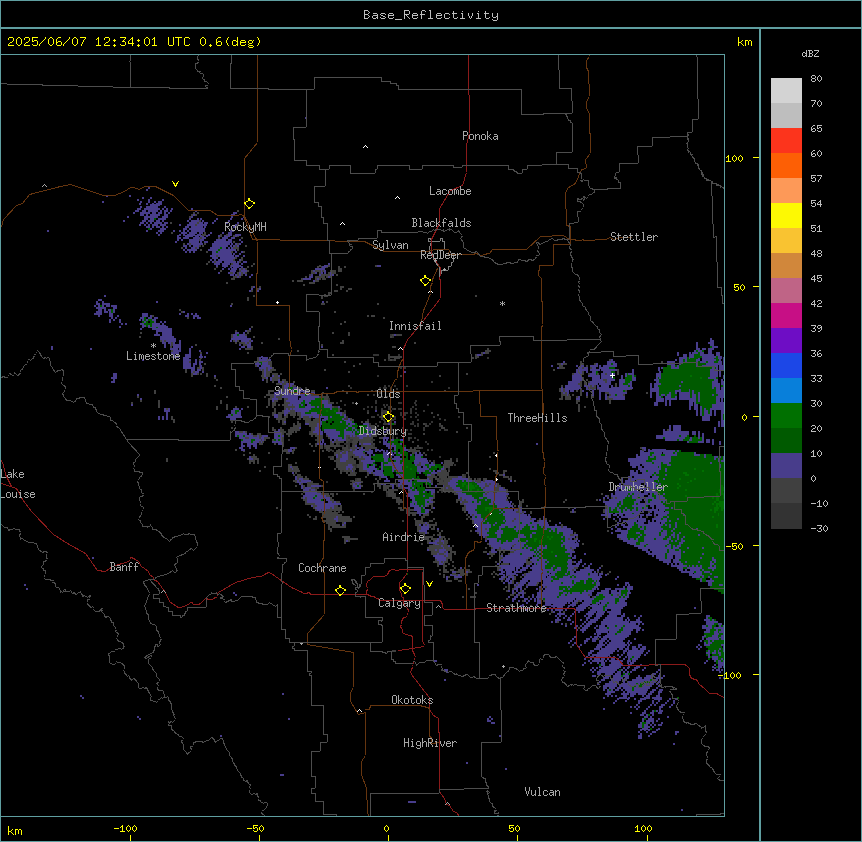
Task: Click the yellow station marker below Olds
Action: click(388, 417)
